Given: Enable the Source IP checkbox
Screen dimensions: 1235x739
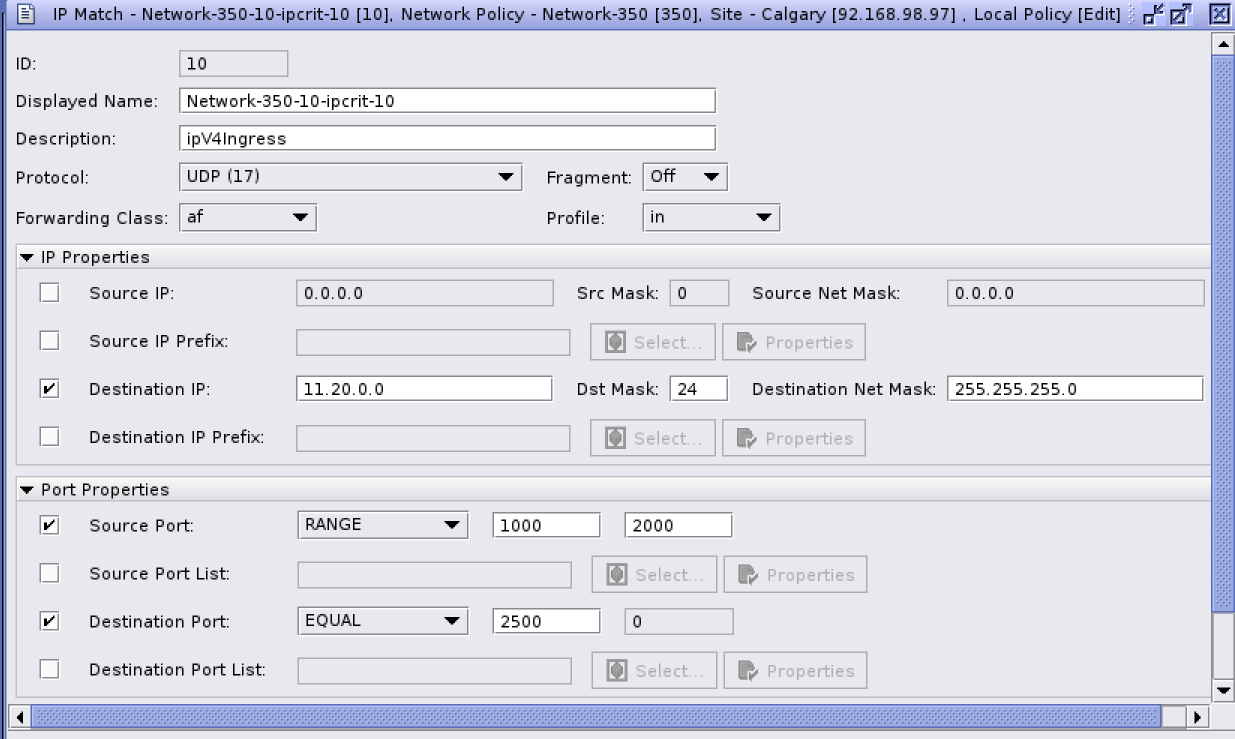Looking at the screenshot, I should (x=49, y=293).
